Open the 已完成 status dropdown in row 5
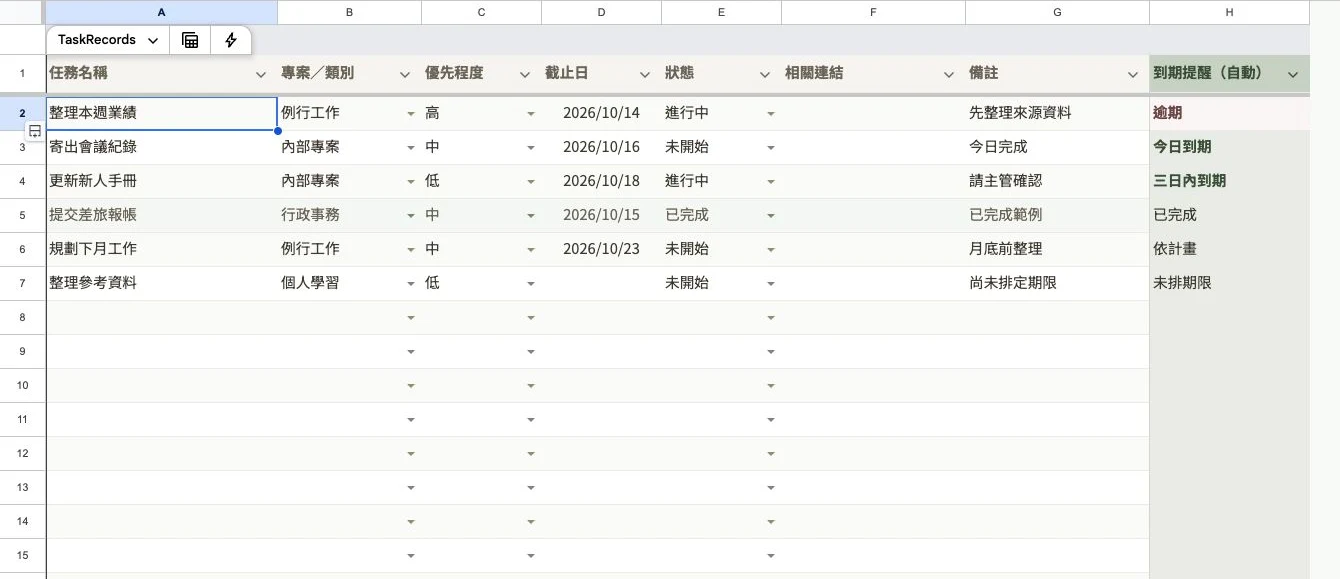This screenshot has height=579, width=1340. [771, 216]
